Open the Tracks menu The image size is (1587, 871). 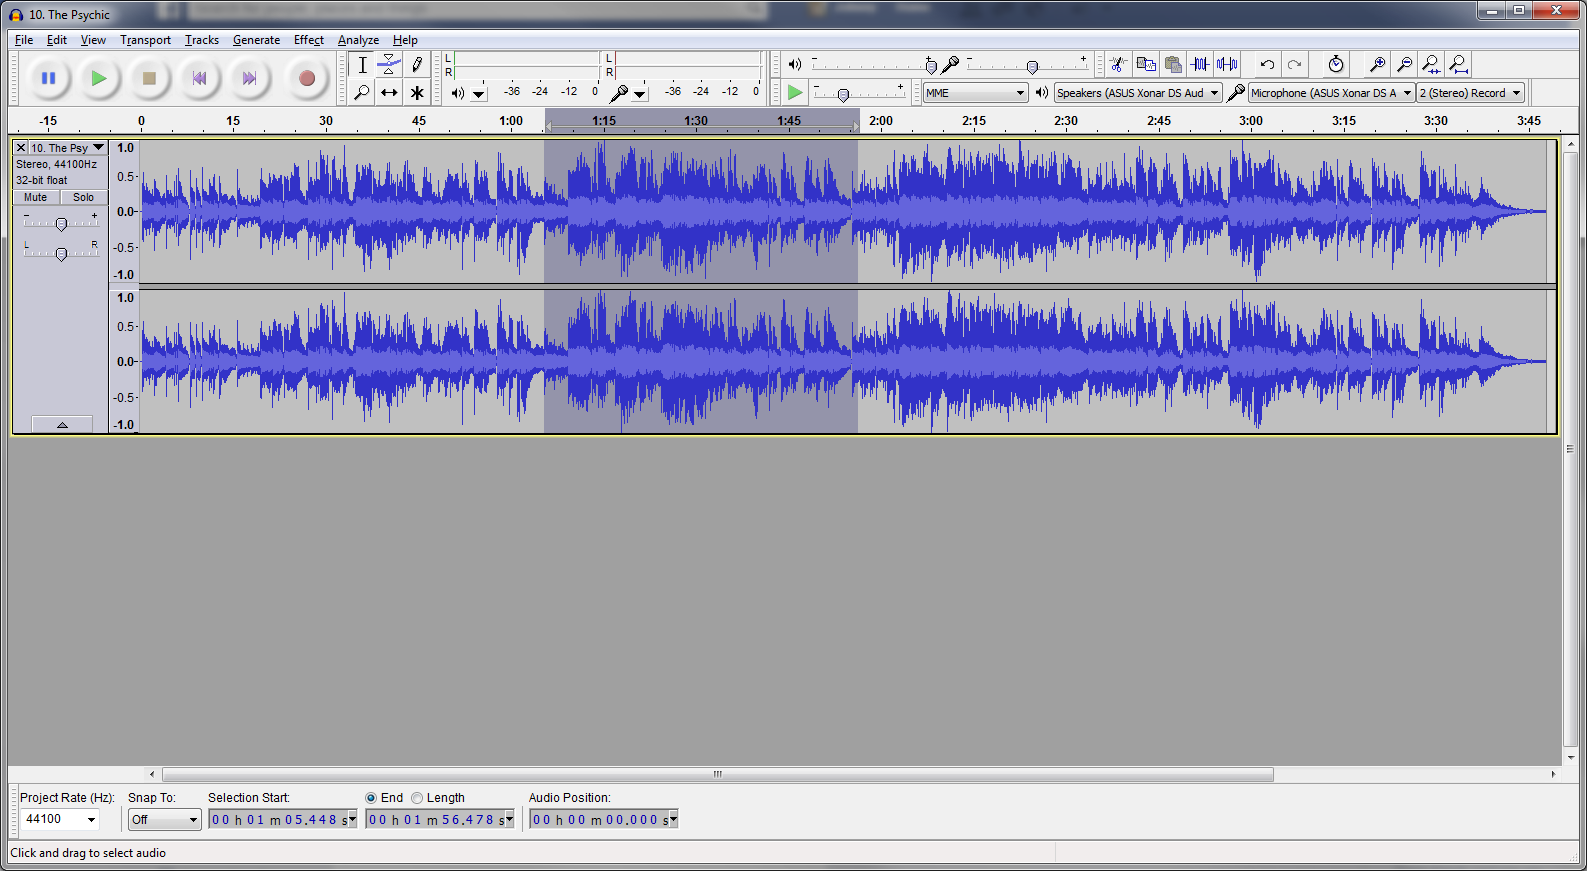coord(202,40)
